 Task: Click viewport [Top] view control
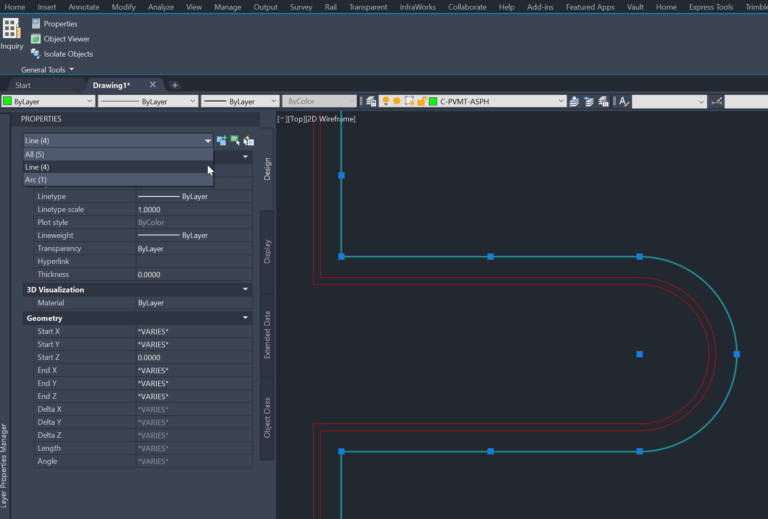click(x=297, y=119)
